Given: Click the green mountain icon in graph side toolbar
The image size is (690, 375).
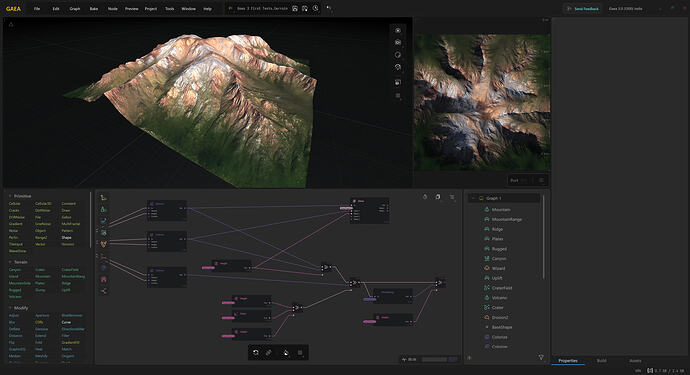Looking at the screenshot, I should point(103,209).
